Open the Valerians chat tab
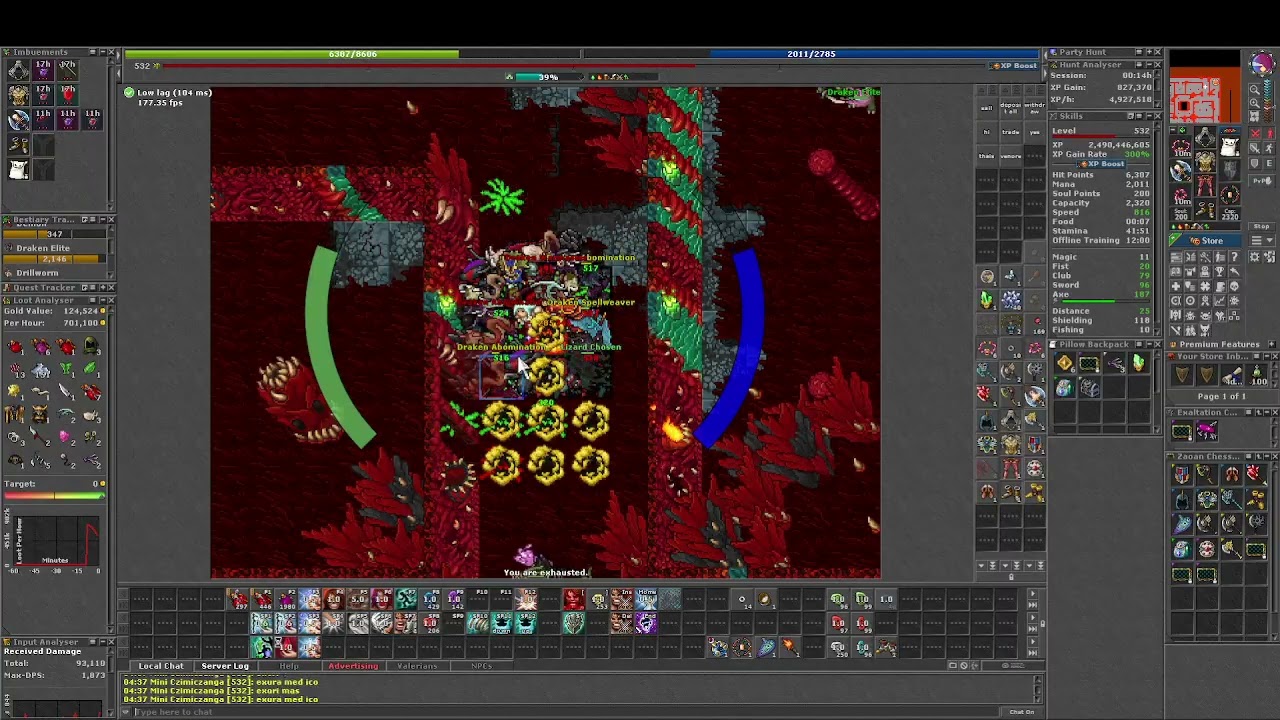This screenshot has width=1280, height=720. pos(417,666)
